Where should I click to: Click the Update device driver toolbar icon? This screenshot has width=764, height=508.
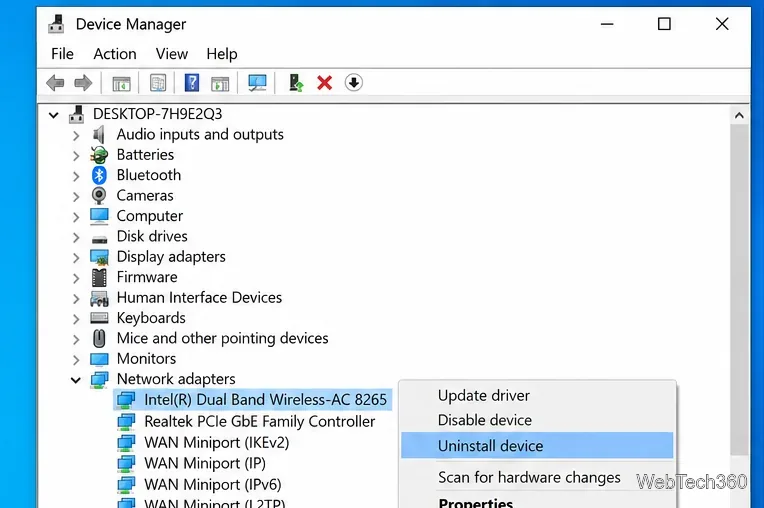pyautogui.click(x=296, y=83)
